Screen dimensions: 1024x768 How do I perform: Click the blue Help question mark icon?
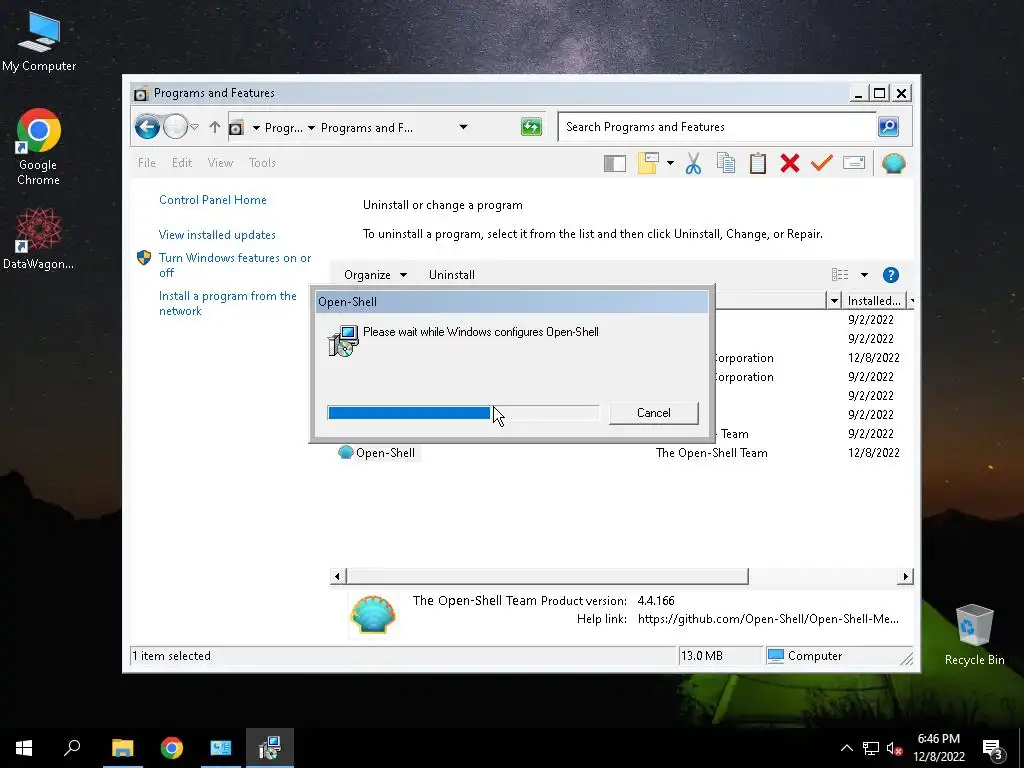point(891,275)
